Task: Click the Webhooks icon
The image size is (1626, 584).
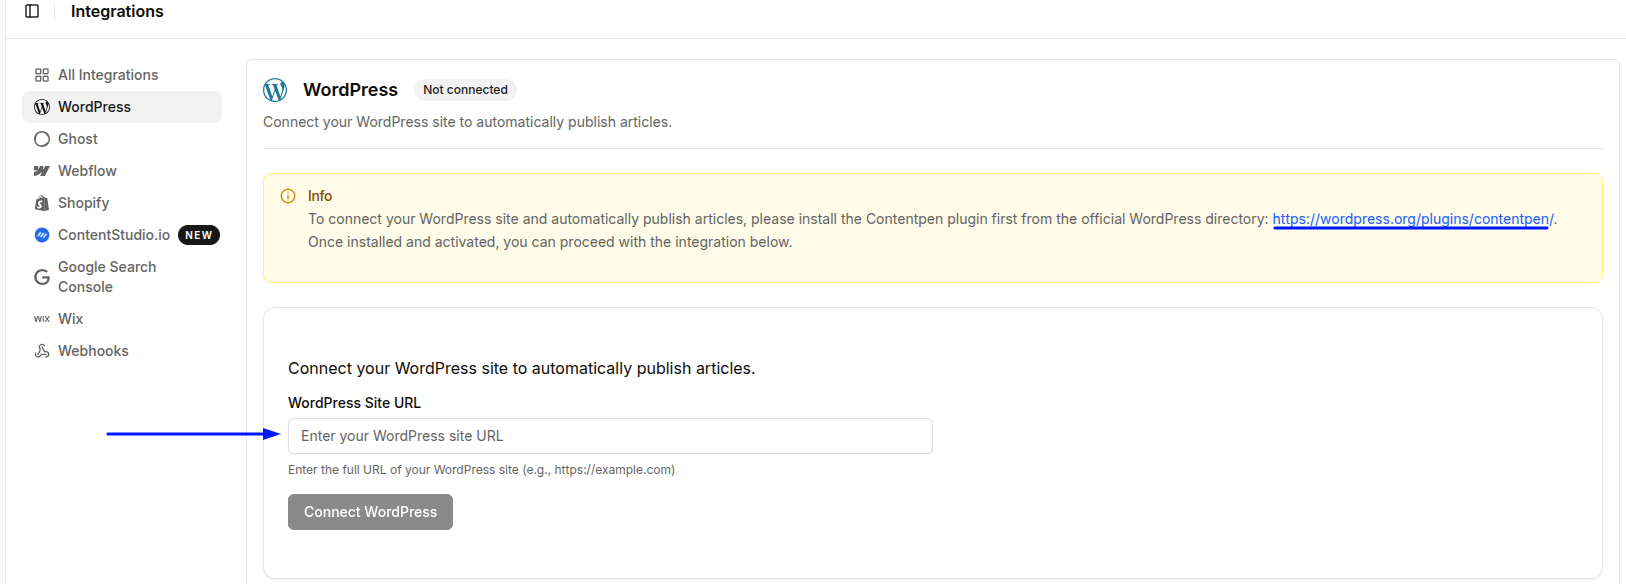Action: click(42, 351)
